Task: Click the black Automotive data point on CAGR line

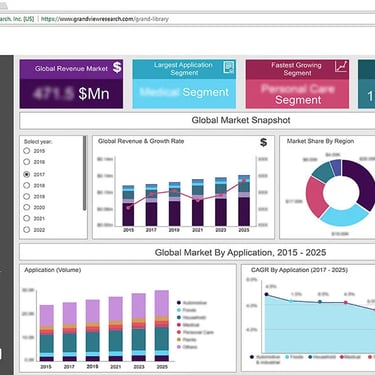Action: click(x=266, y=294)
